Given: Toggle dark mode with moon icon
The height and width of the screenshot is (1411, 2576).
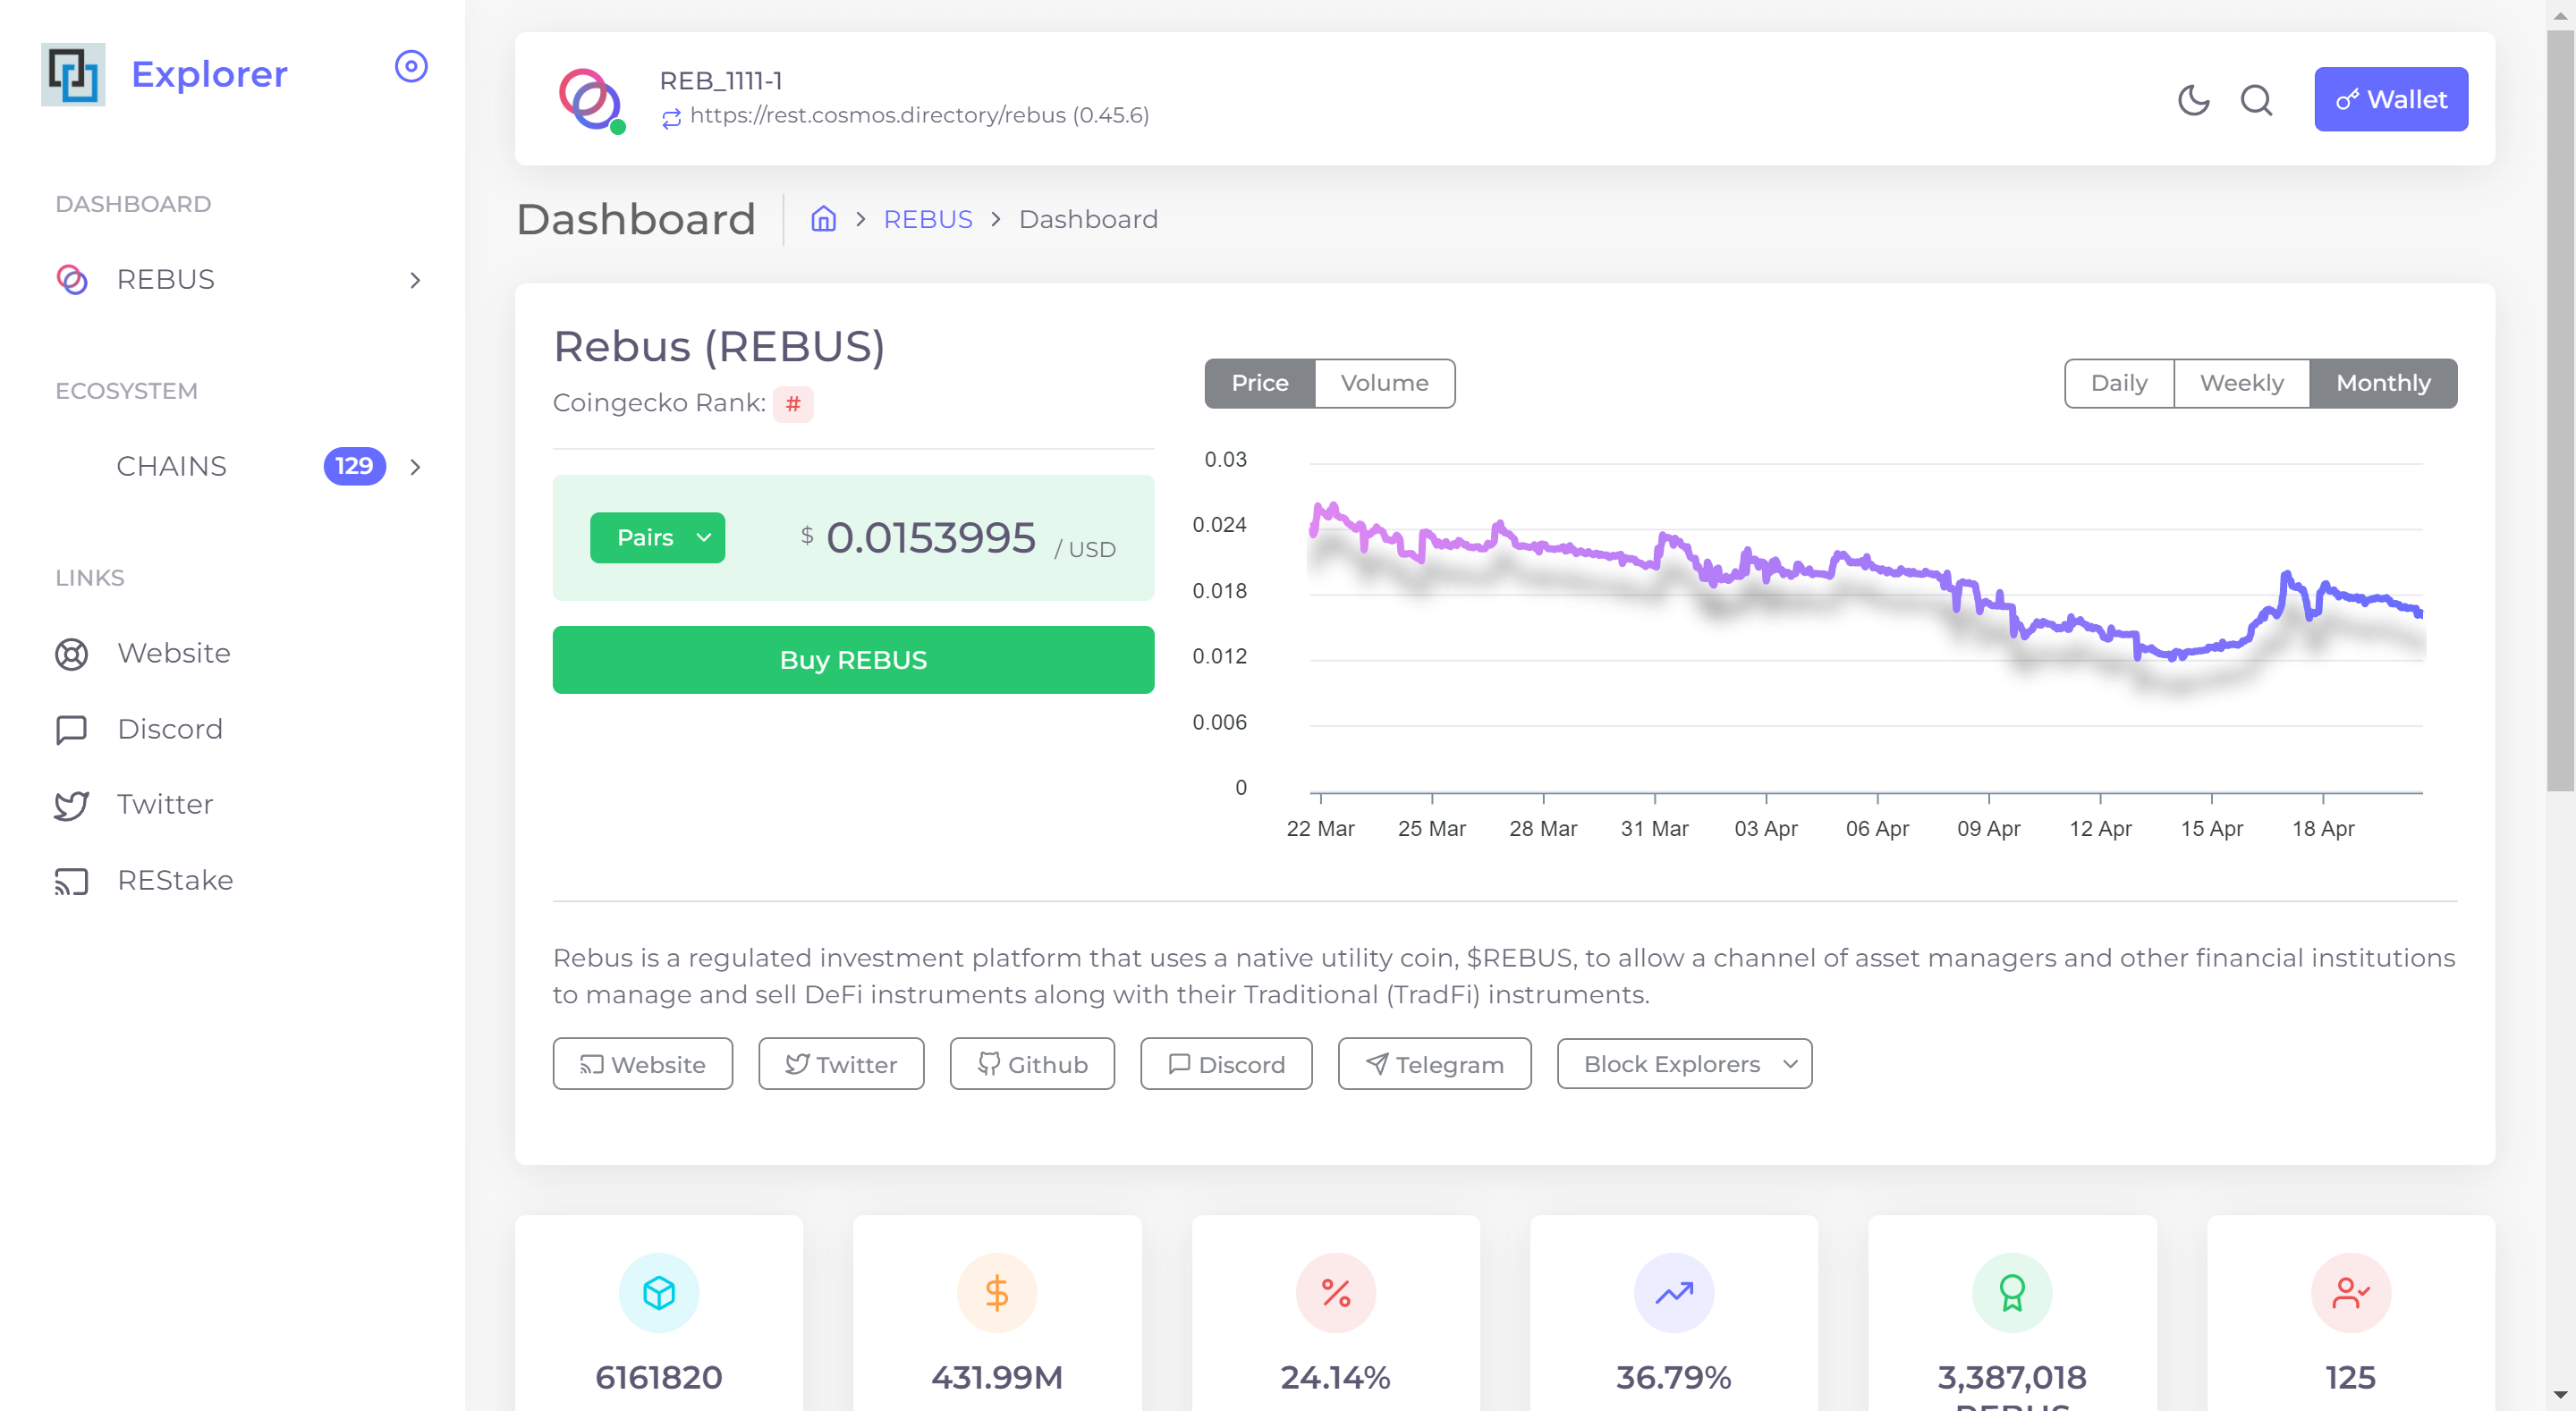Looking at the screenshot, I should coord(2193,100).
